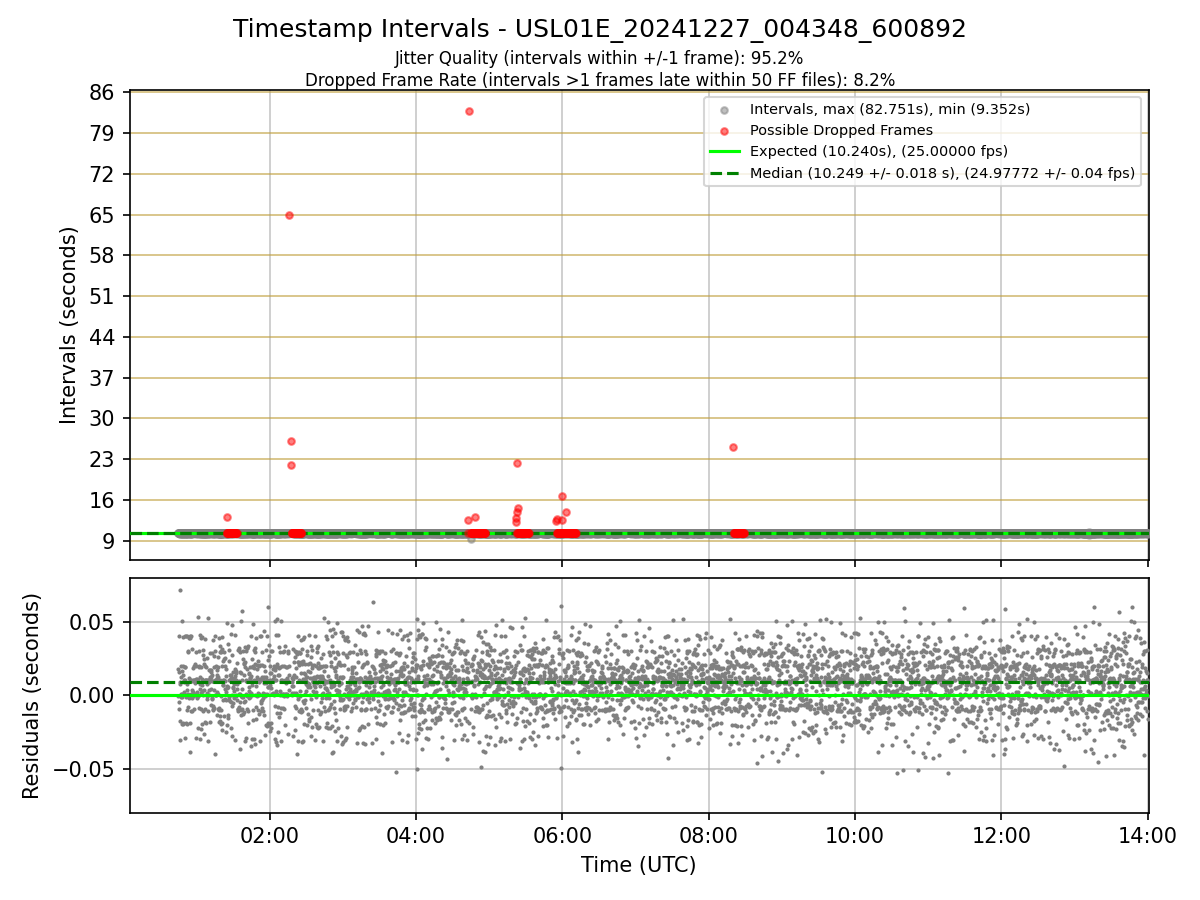Screen dimensions: 1200x900
Task: Select the red point near 16.5 seconds at 06:00
Action: point(562,496)
